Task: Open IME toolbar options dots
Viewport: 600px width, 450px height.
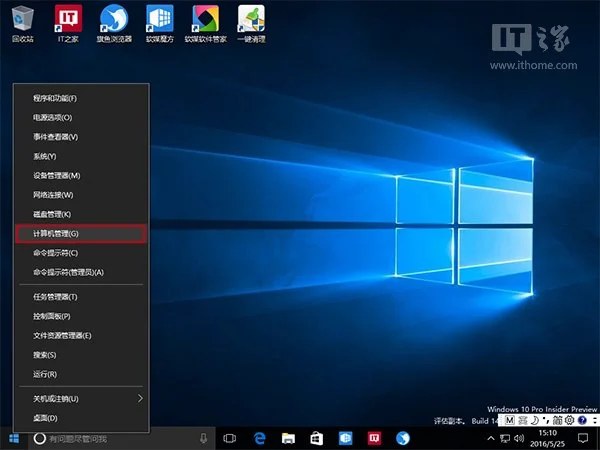Action: point(595,420)
